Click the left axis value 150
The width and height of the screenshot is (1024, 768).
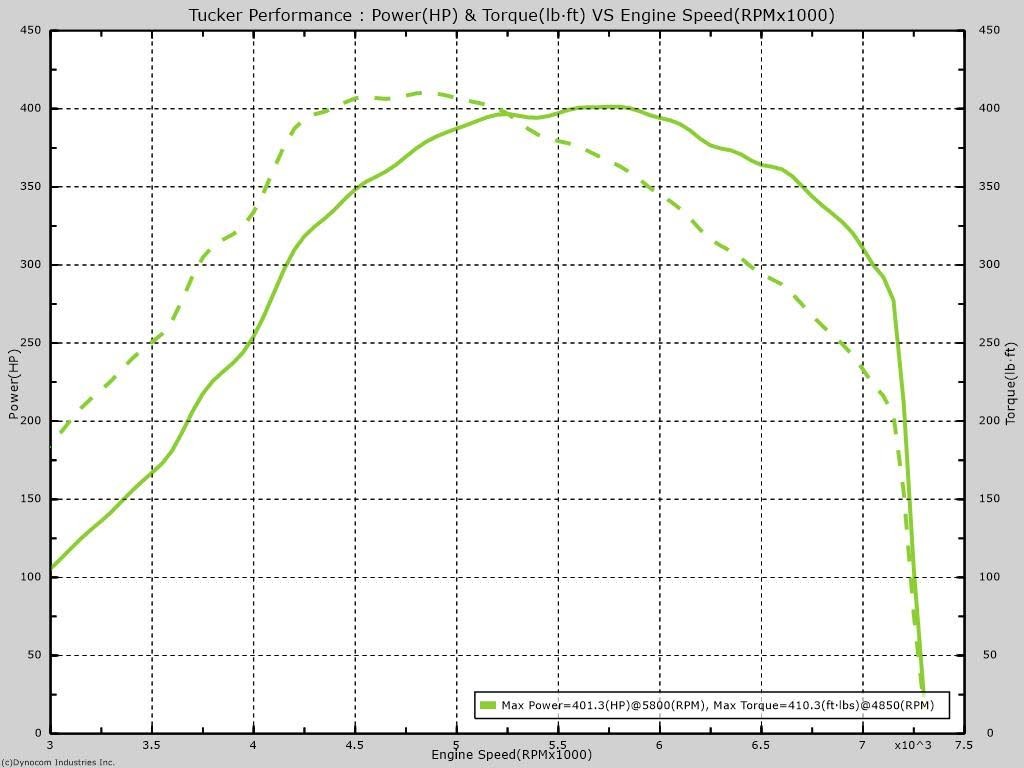point(30,499)
